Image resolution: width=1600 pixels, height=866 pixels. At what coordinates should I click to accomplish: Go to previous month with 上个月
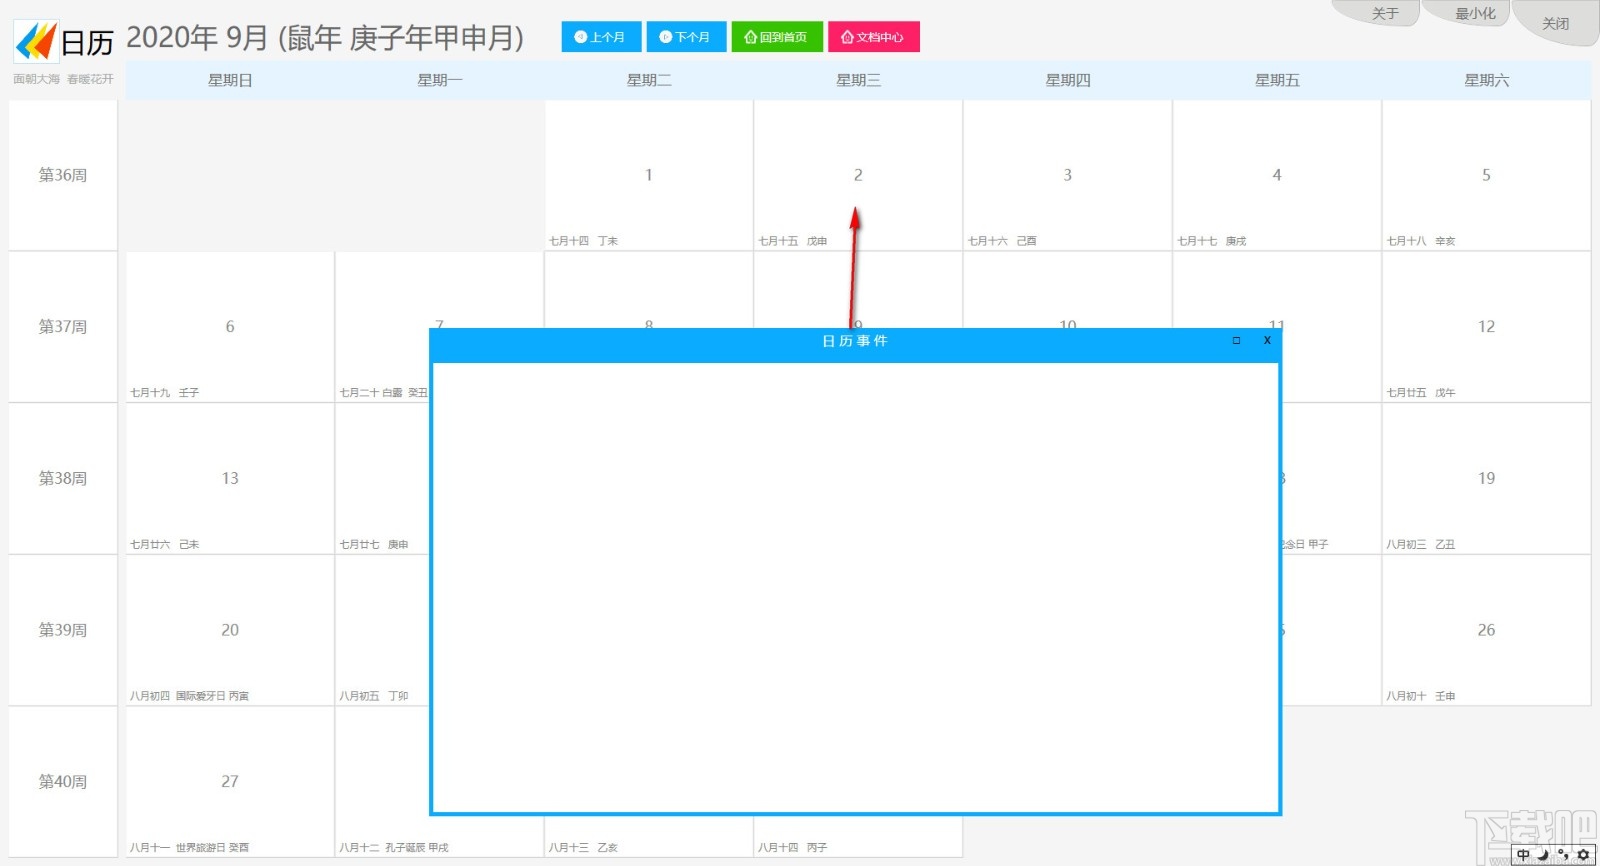pyautogui.click(x=601, y=37)
